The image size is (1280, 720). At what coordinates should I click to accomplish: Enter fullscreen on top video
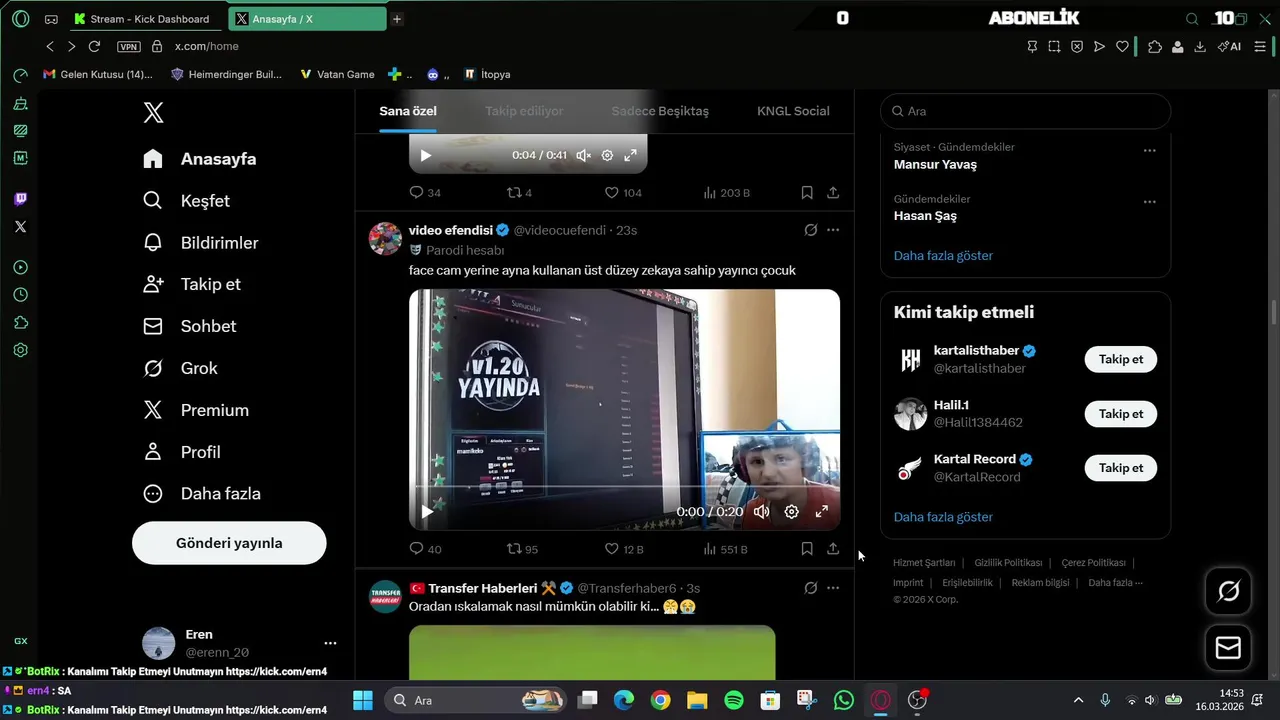(631, 155)
